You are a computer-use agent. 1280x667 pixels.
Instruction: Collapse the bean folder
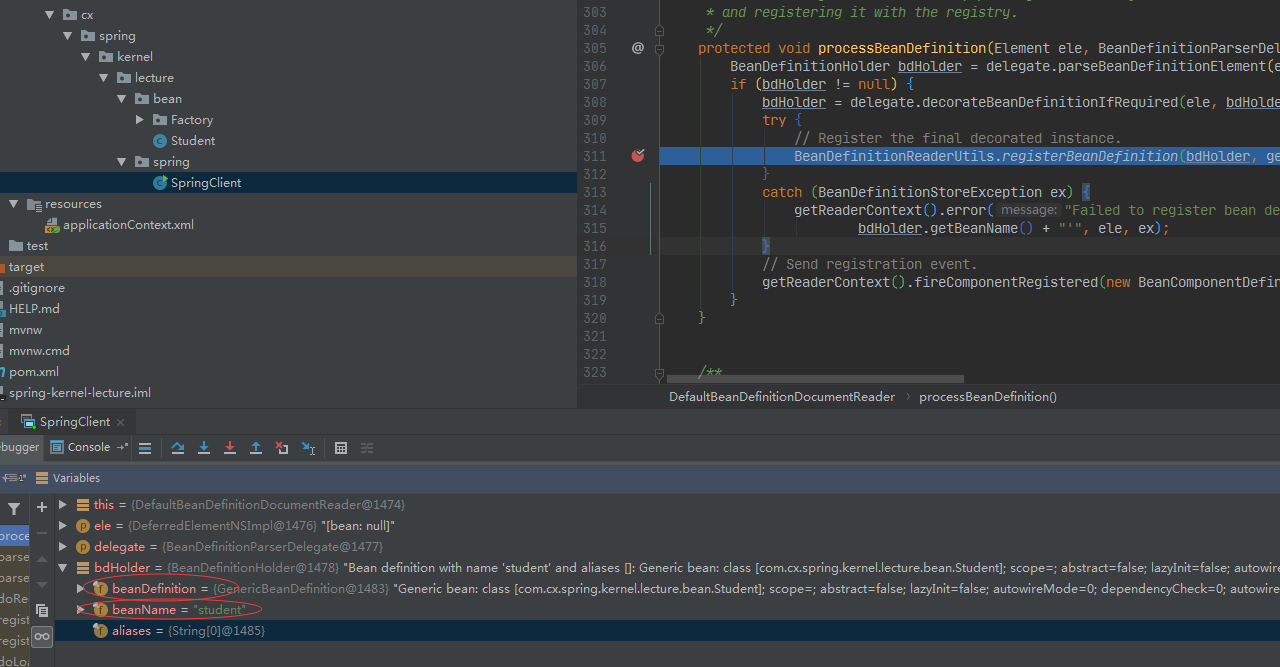pos(122,99)
